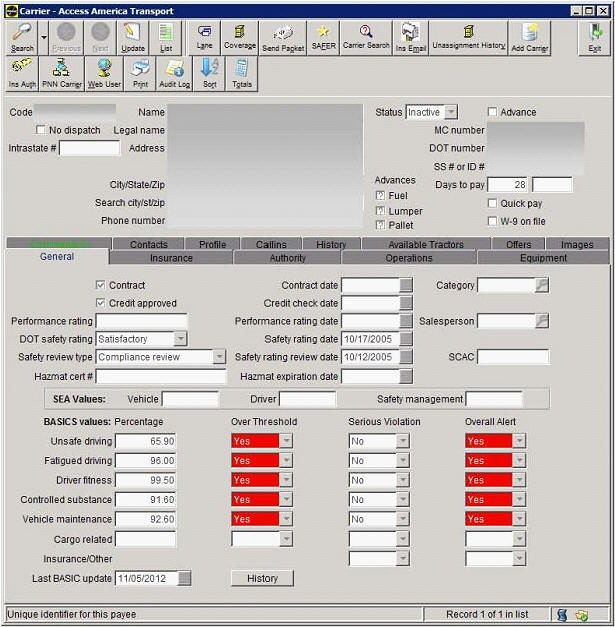The height and width of the screenshot is (627, 615).
Task: Open Carrier Search from toolbar
Action: [x=364, y=37]
